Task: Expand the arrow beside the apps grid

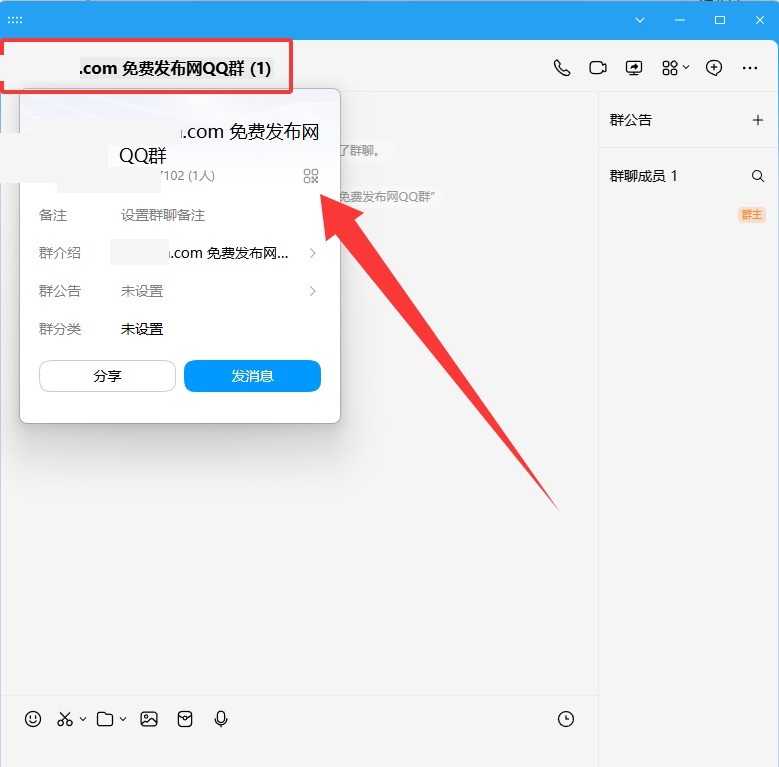Action: tap(686, 67)
